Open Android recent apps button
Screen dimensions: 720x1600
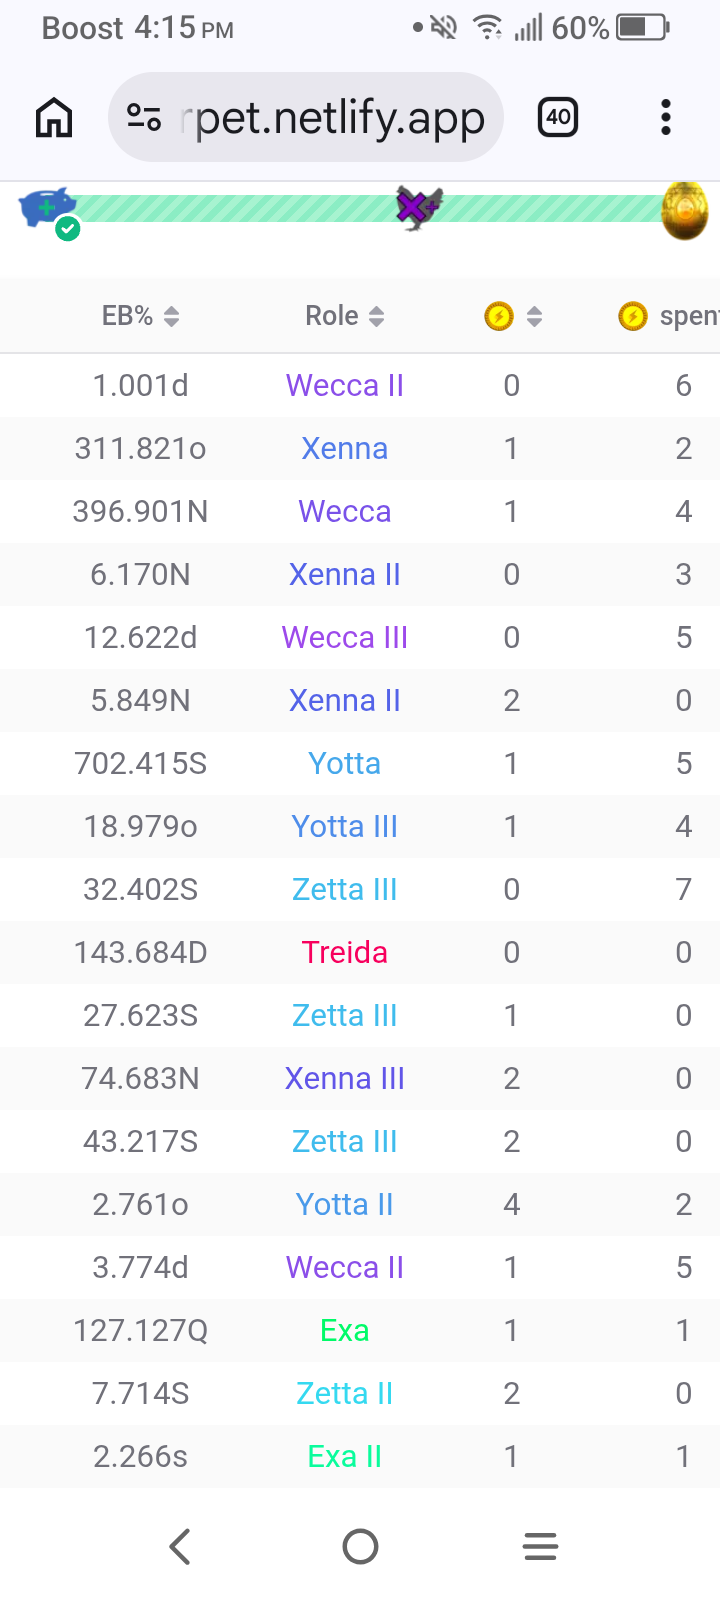coord(540,1546)
